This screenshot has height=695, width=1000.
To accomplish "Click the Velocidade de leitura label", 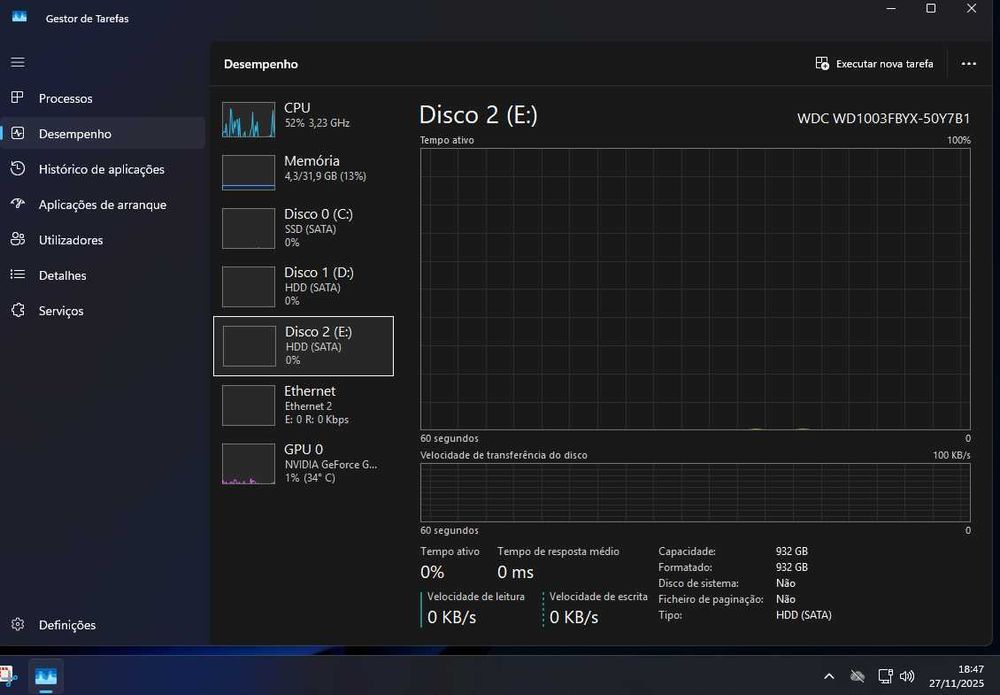I will pyautogui.click(x=476, y=596).
